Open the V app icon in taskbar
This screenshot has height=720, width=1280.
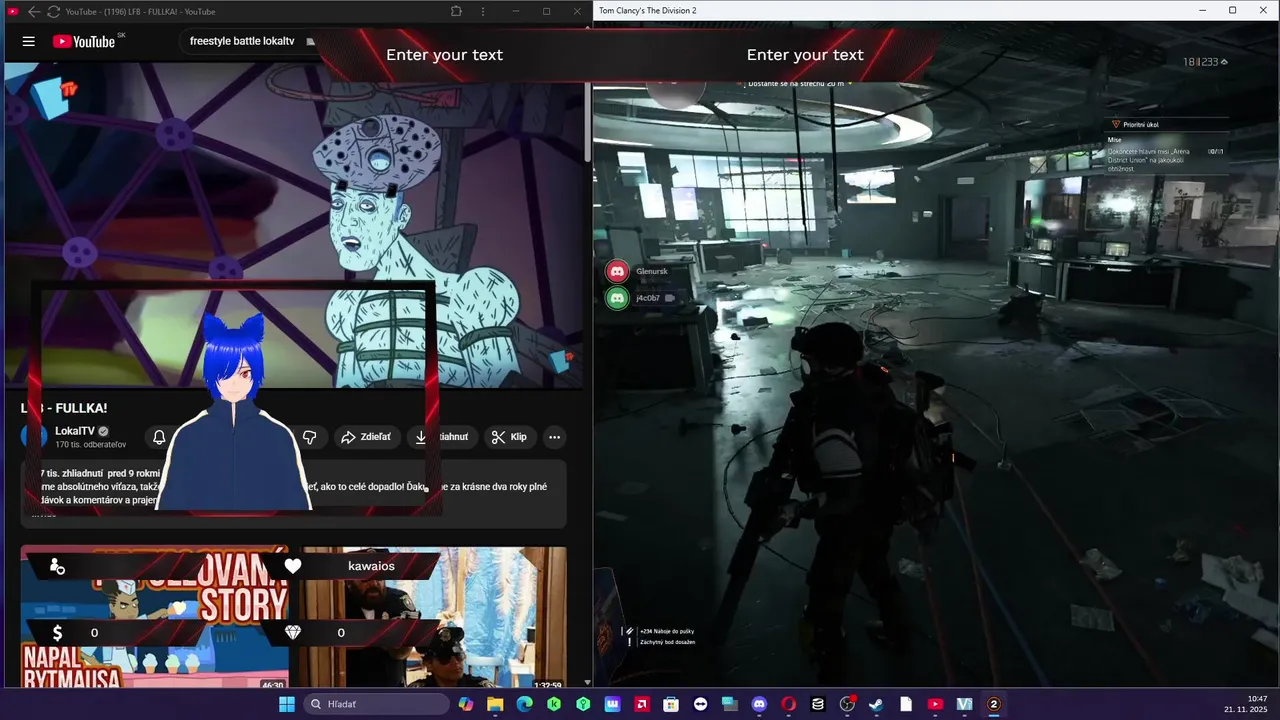click(964, 704)
